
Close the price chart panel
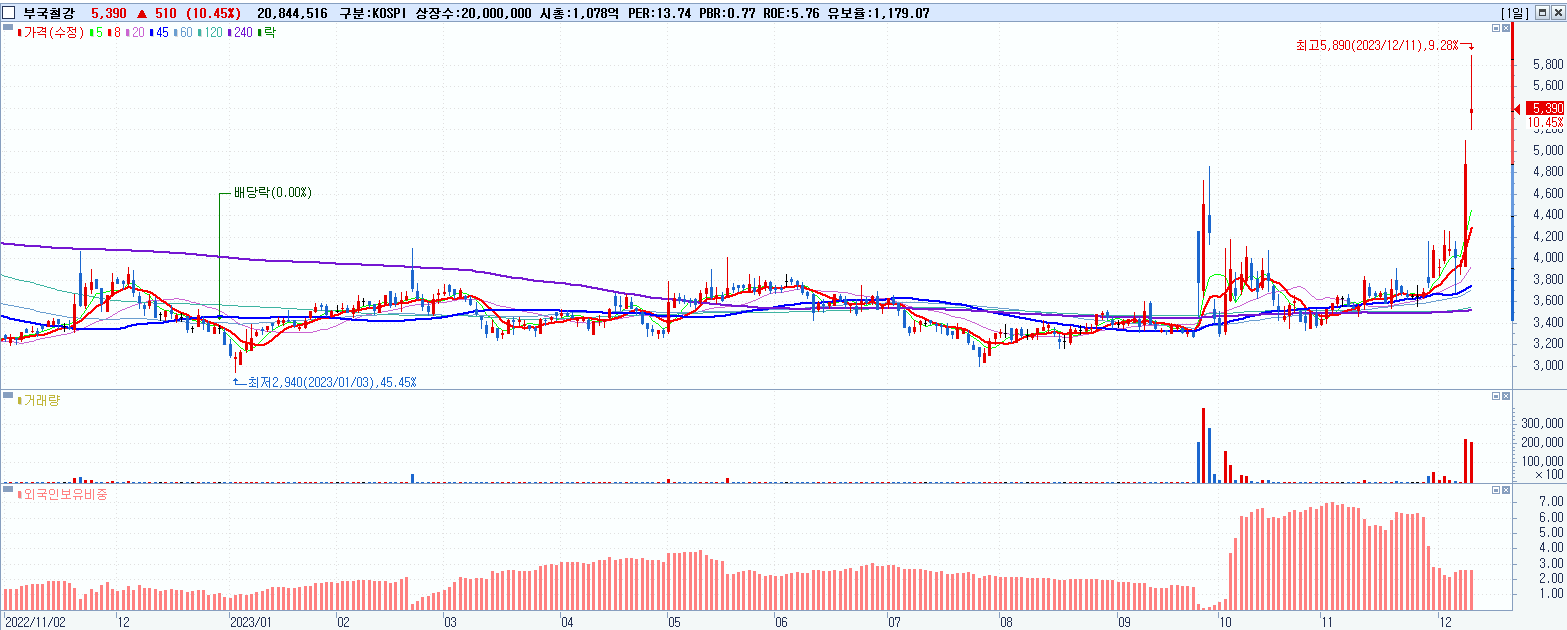[x=1506, y=29]
